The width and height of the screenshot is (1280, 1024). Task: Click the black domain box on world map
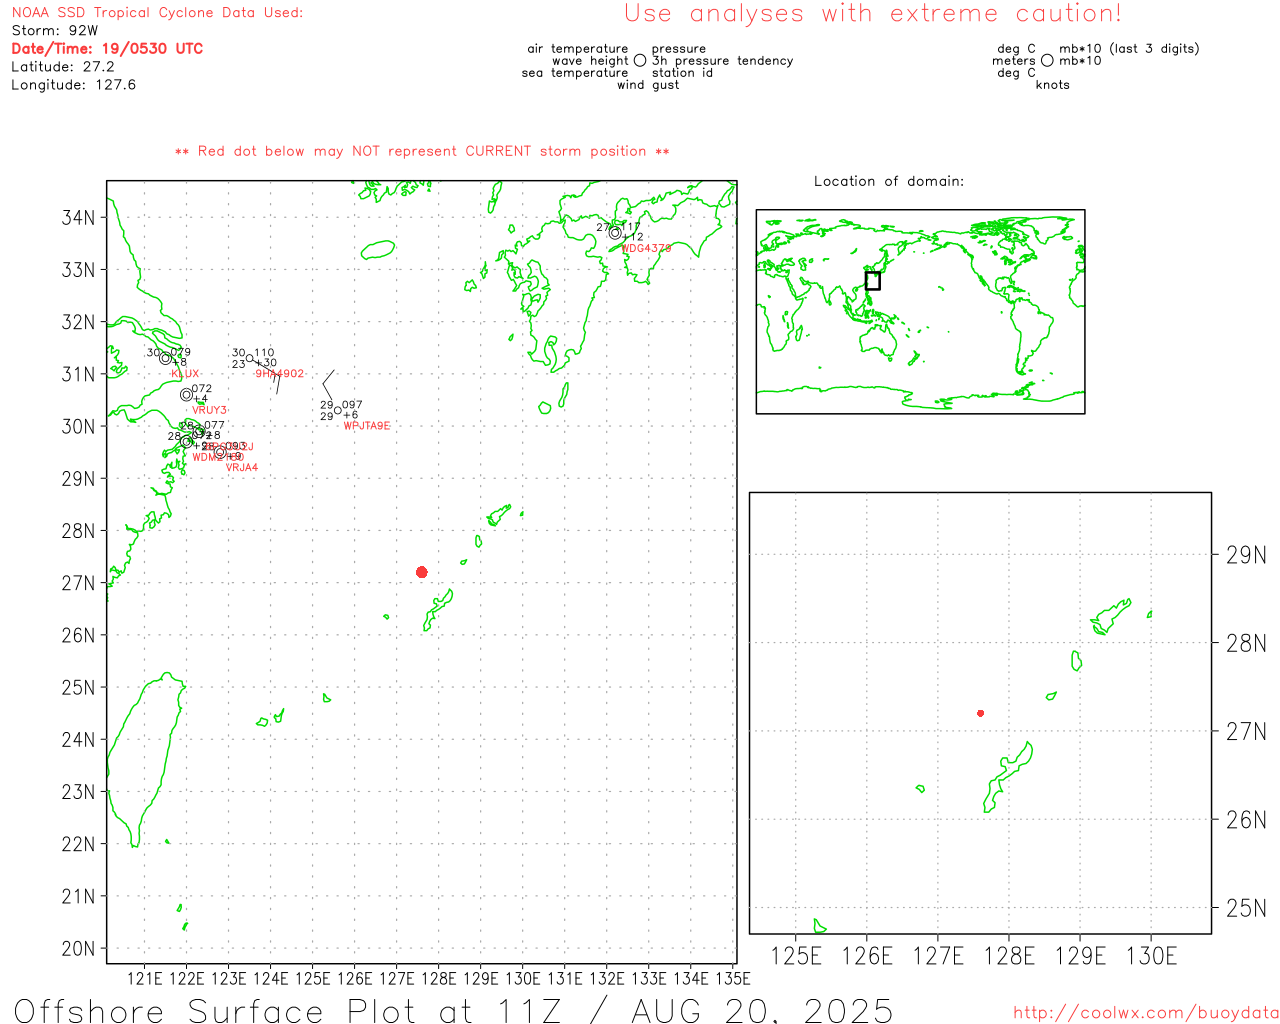point(872,281)
